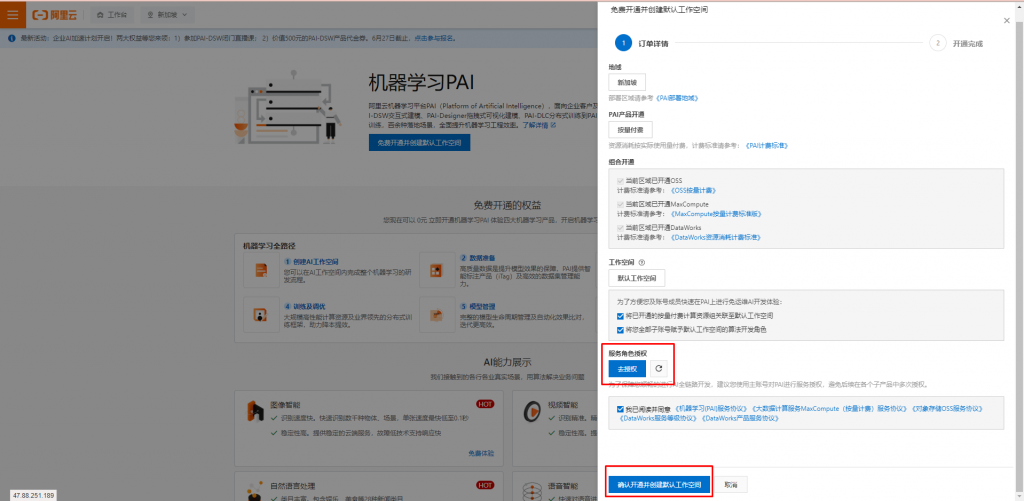Open the 《大数据计算服务MaxCompute（按量计费）服务协议》 link
The image size is (1024, 501).
point(829,409)
